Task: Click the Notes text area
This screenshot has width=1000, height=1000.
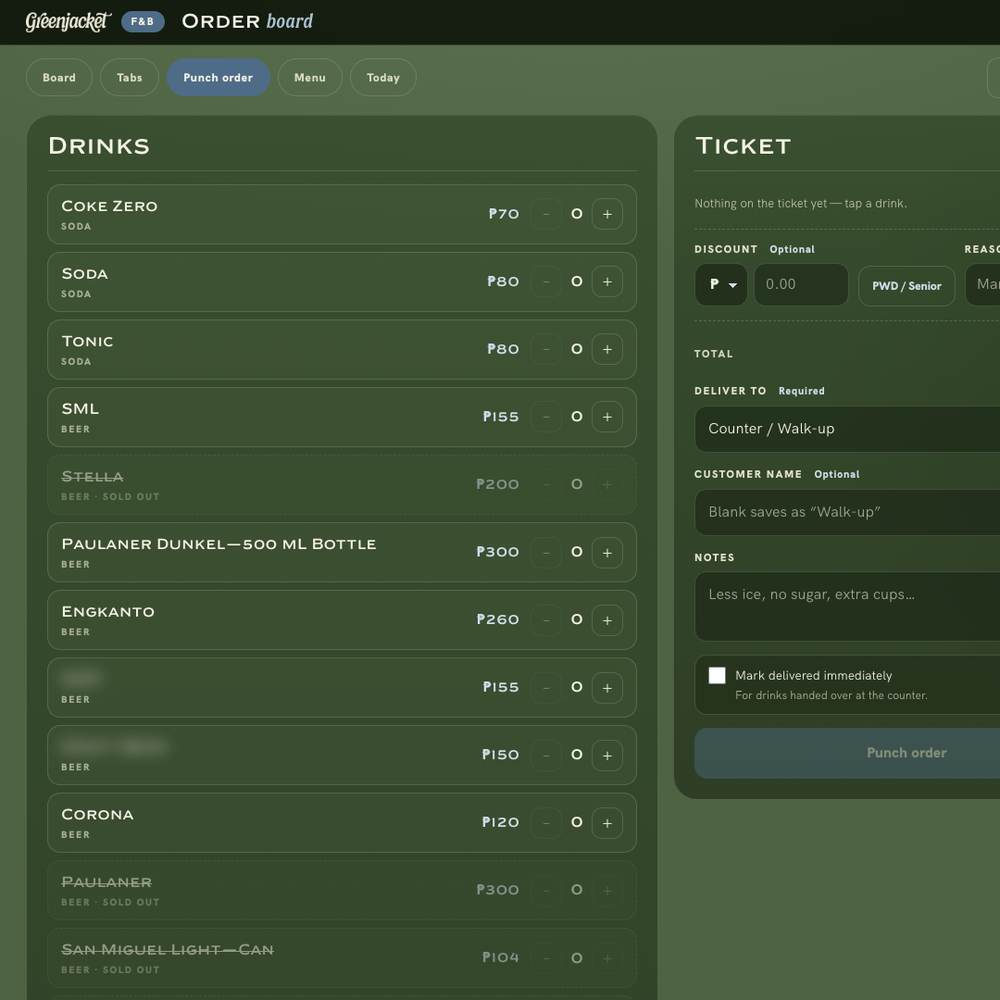Action: click(848, 607)
